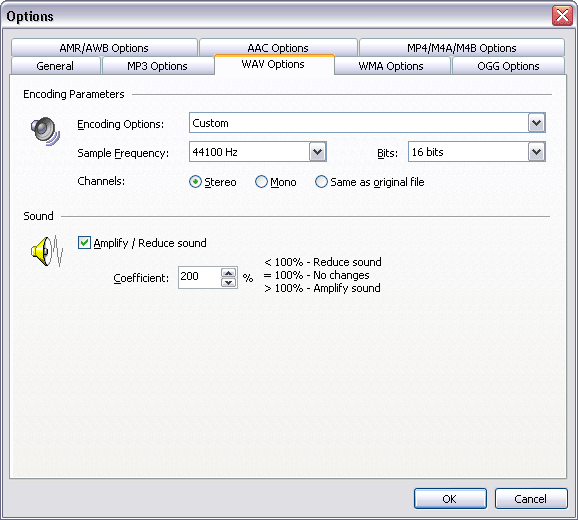
Task: Open the MP3 Options tab
Action: (157, 66)
